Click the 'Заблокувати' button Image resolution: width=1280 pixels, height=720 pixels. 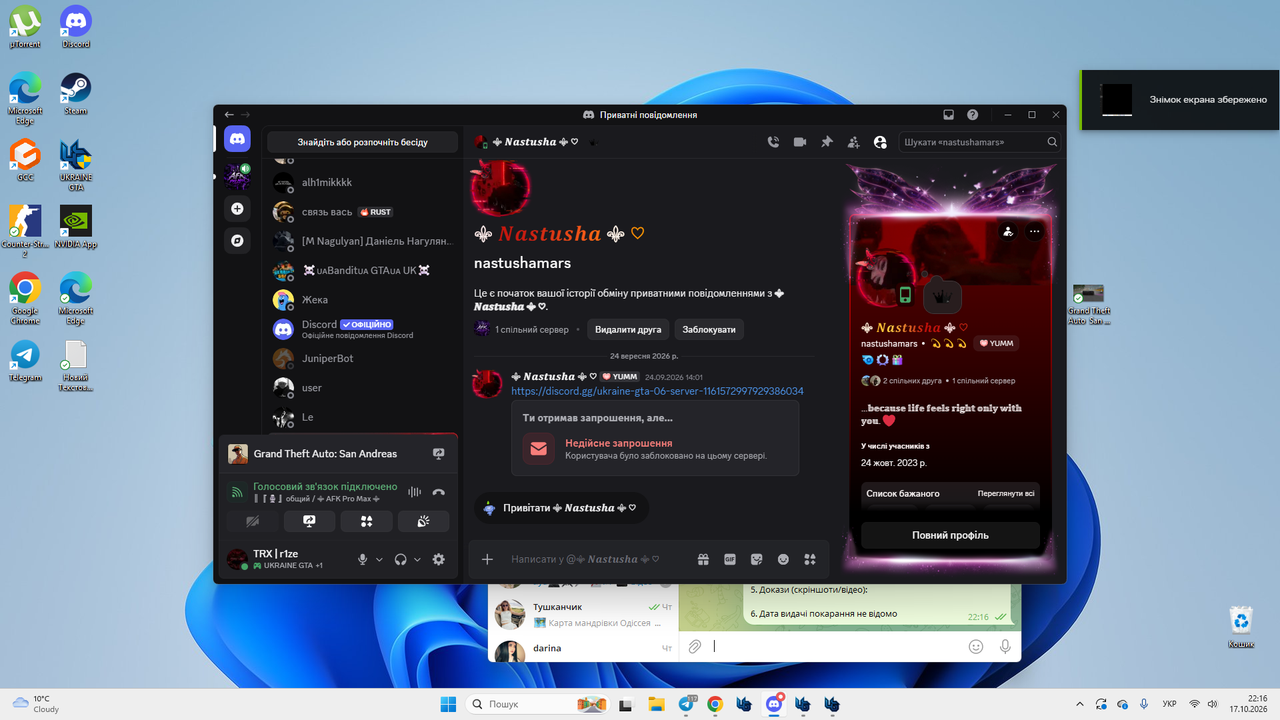(x=709, y=329)
